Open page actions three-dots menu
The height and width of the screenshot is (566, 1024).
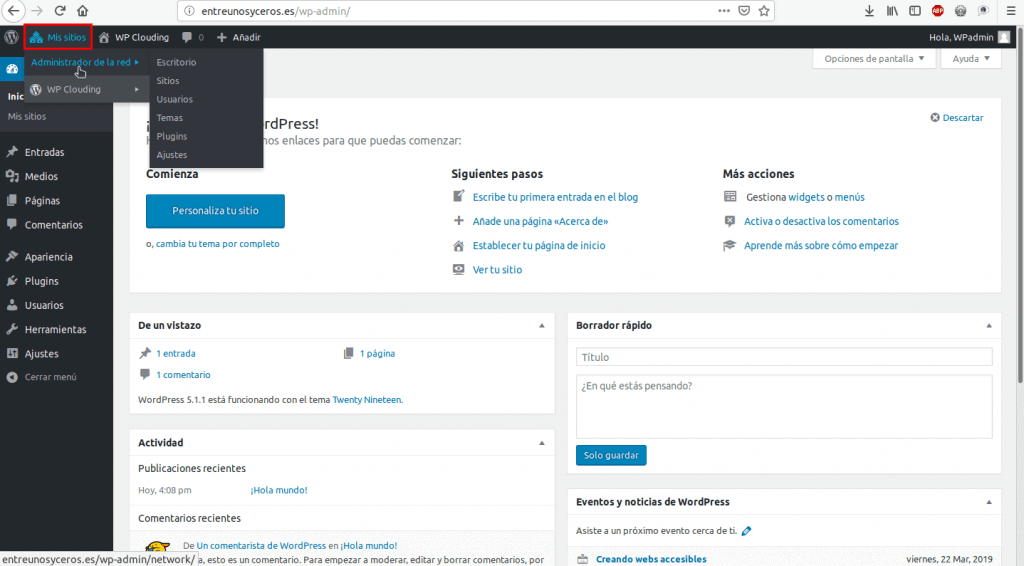pyautogui.click(x=724, y=10)
